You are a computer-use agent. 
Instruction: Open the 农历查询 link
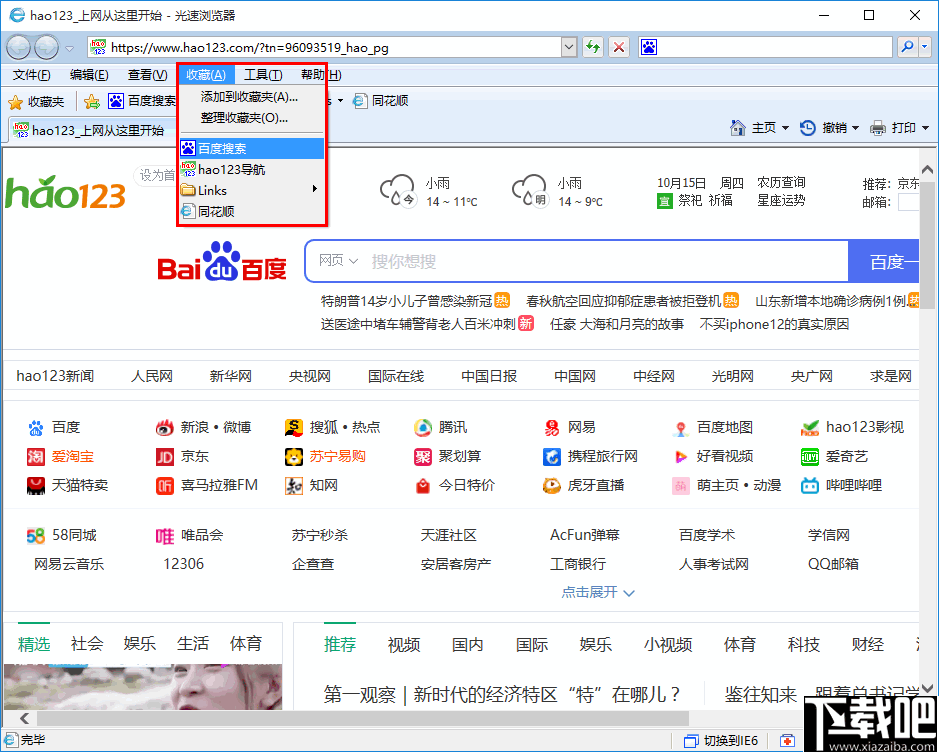tap(782, 182)
